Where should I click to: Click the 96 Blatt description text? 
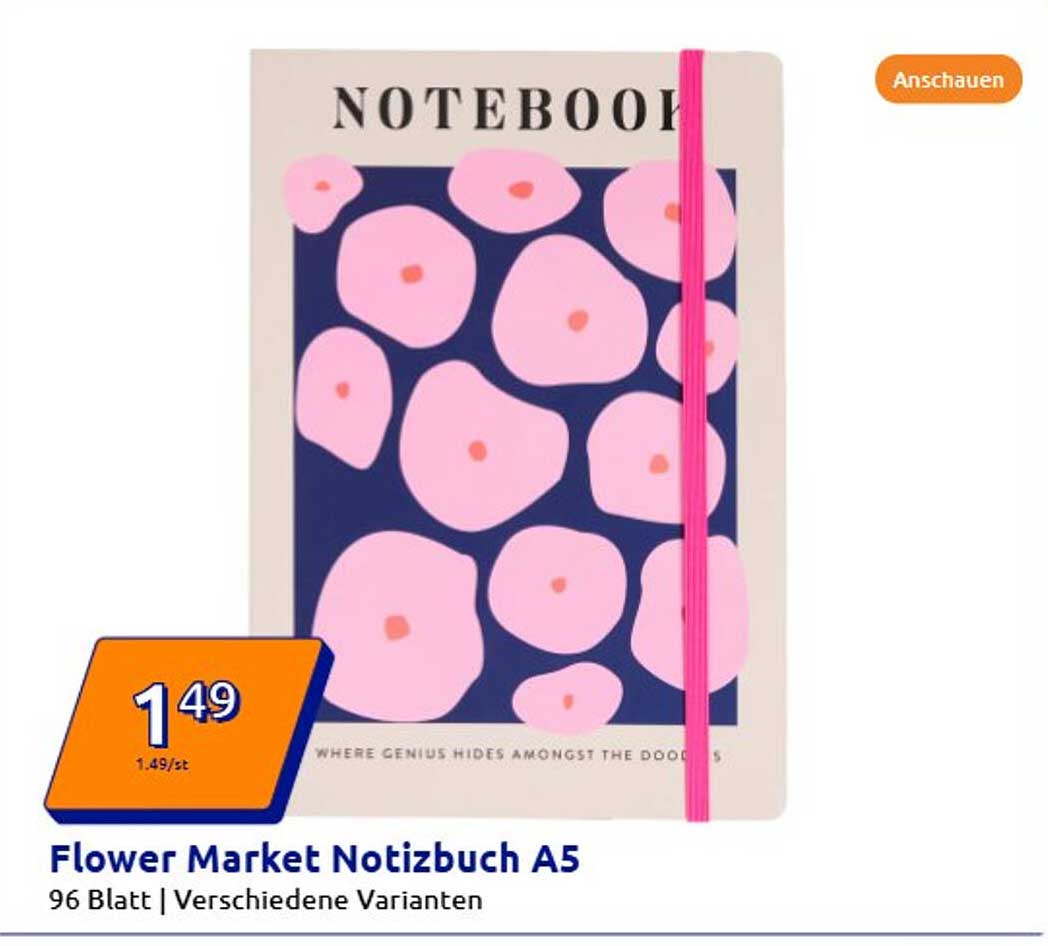tap(100, 900)
